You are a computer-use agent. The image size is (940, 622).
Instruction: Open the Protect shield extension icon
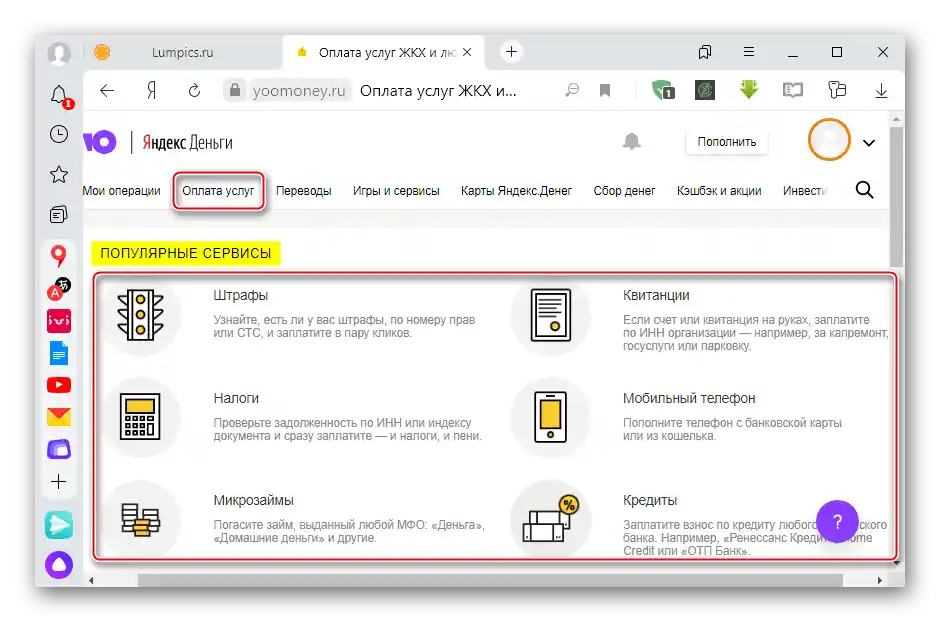pyautogui.click(x=663, y=90)
